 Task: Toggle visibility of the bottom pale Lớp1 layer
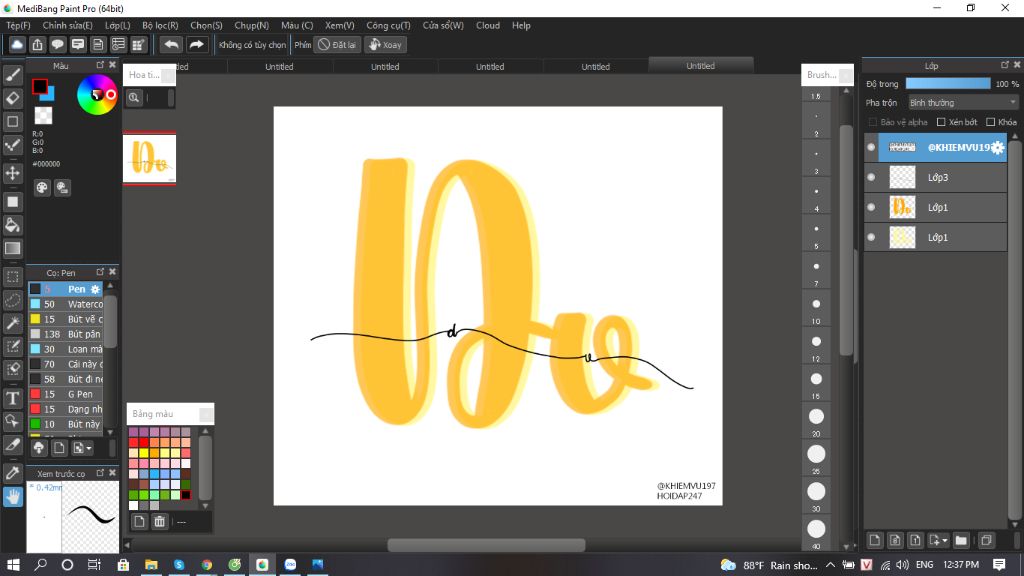(871, 238)
